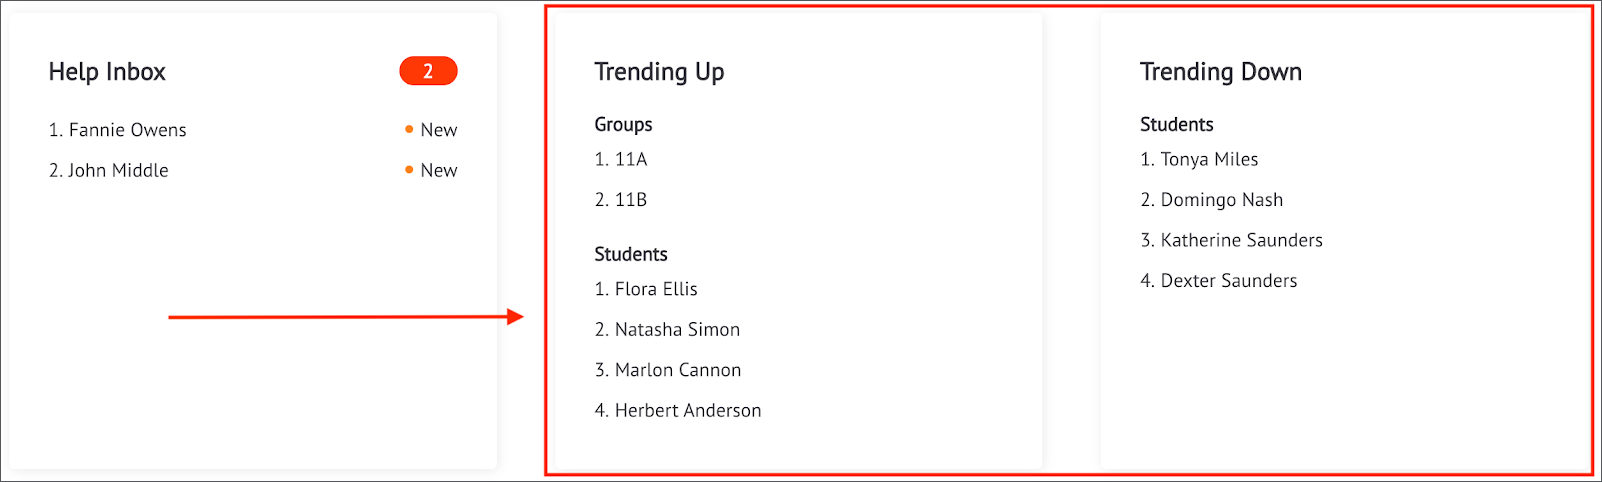Click the Trending Up card title
1602x482 pixels.
coord(659,72)
